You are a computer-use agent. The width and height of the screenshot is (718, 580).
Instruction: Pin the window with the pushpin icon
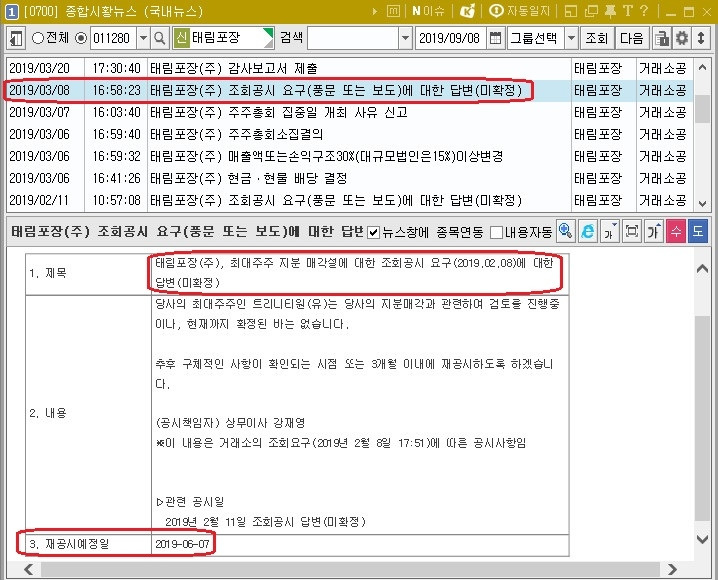click(x=610, y=11)
